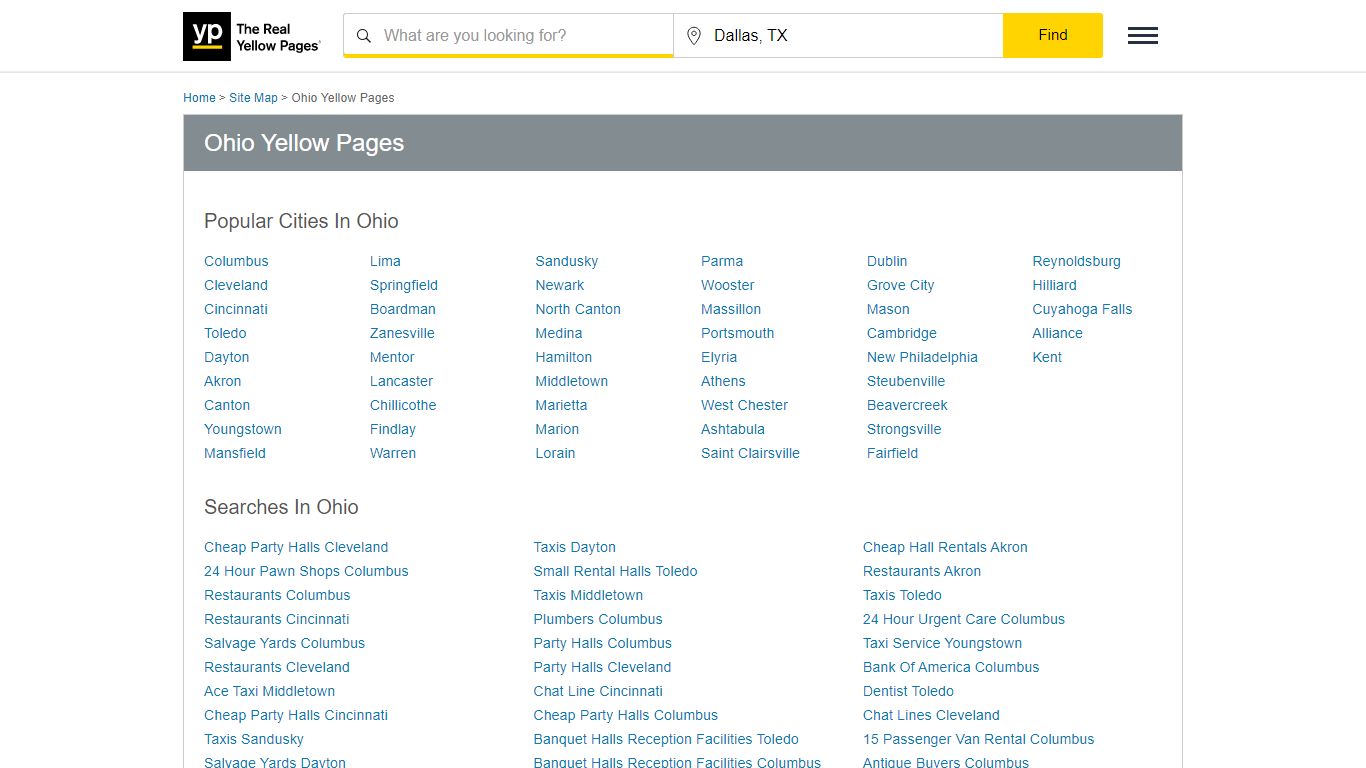
Task: Select Hamilton city link
Action: coord(564,357)
